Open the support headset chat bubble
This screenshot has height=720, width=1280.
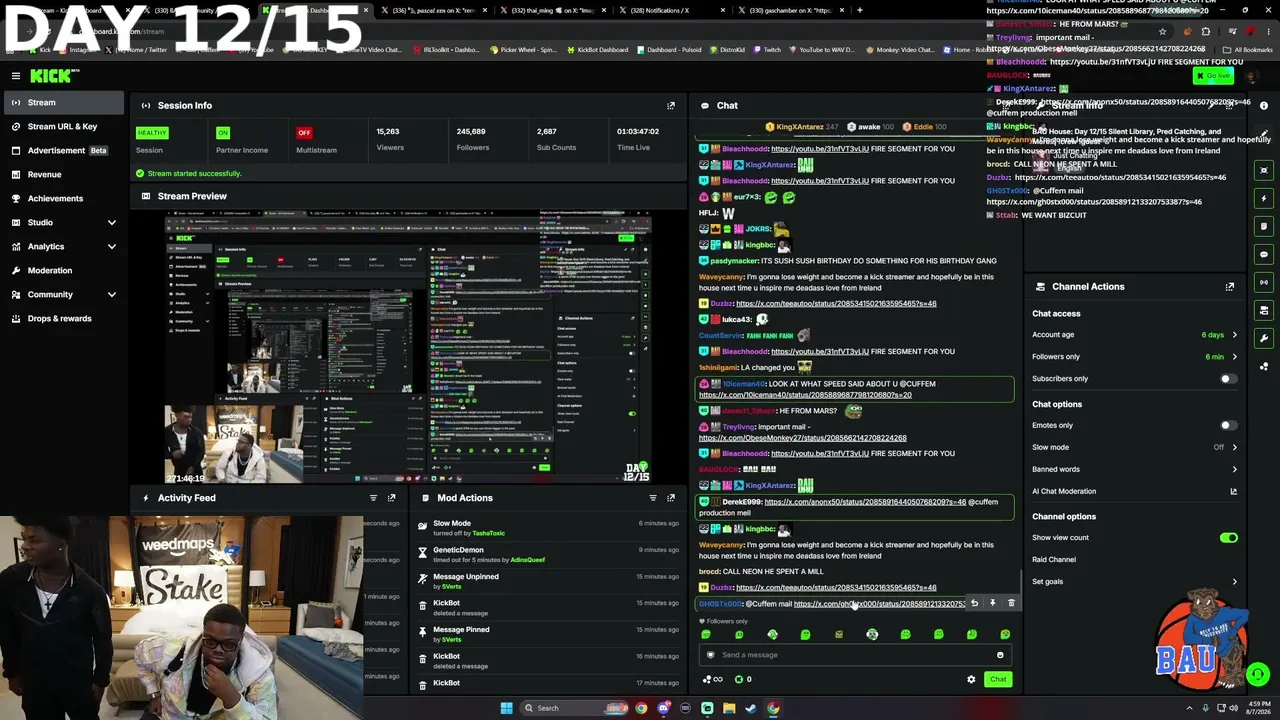click(1258, 675)
